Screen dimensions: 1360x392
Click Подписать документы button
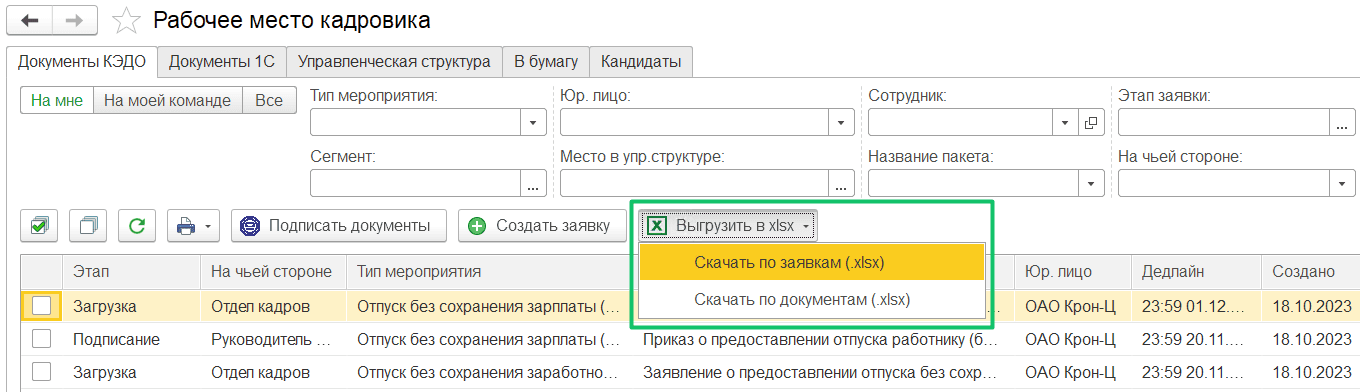339,226
